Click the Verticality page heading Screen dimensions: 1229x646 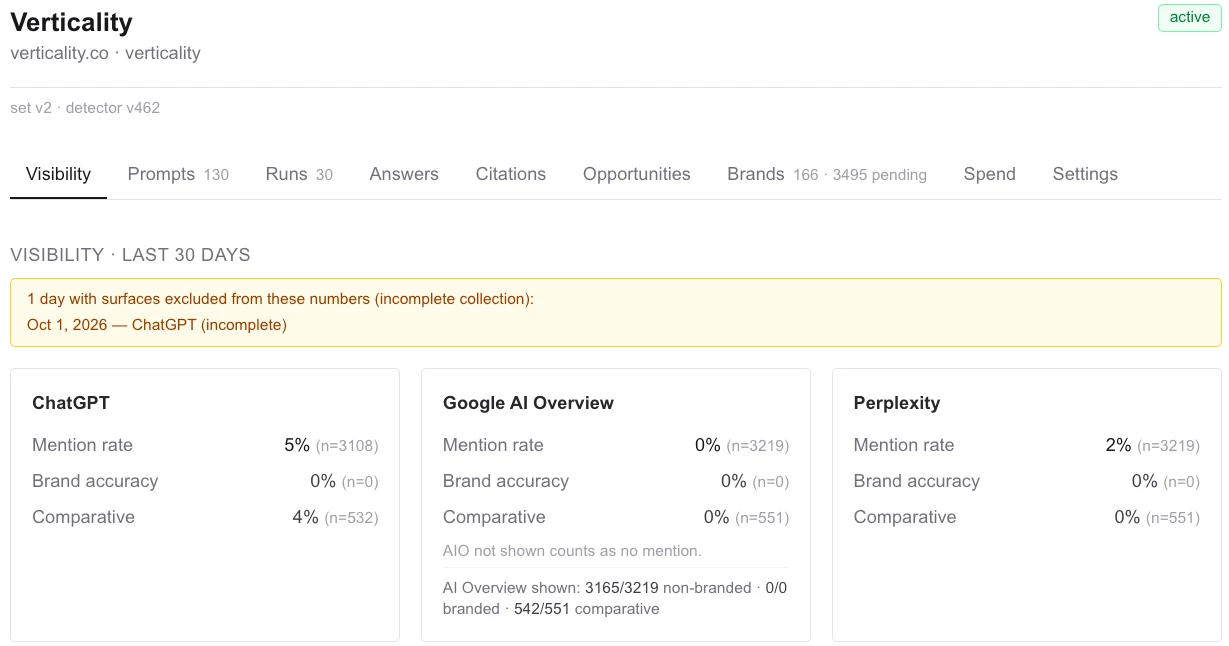(x=71, y=22)
